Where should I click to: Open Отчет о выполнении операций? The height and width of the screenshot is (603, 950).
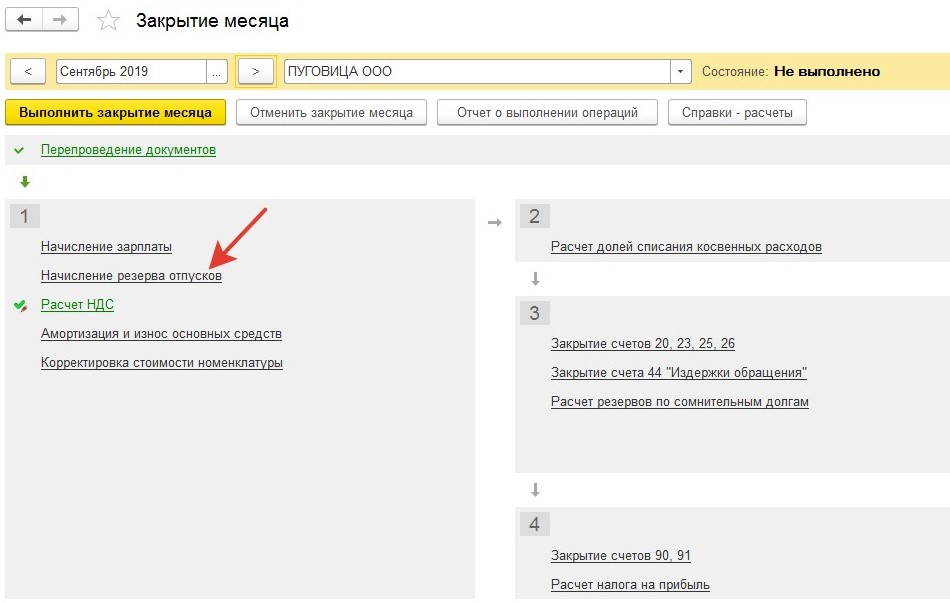[547, 113]
